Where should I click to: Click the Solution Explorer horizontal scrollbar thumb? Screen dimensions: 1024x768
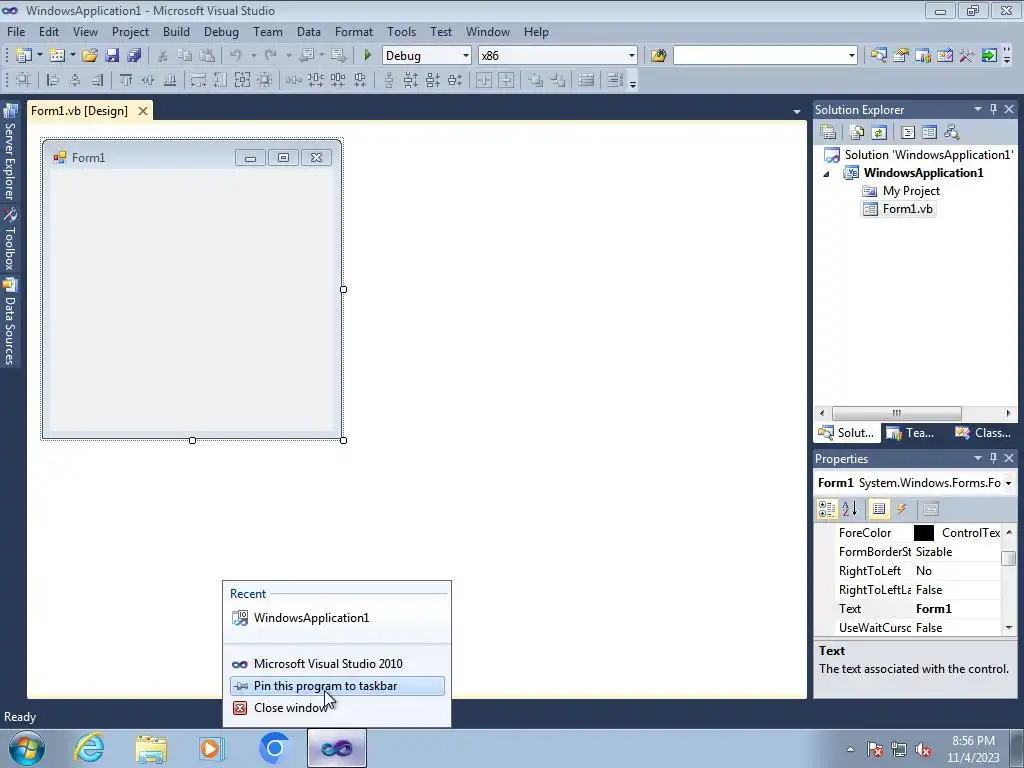(x=896, y=413)
